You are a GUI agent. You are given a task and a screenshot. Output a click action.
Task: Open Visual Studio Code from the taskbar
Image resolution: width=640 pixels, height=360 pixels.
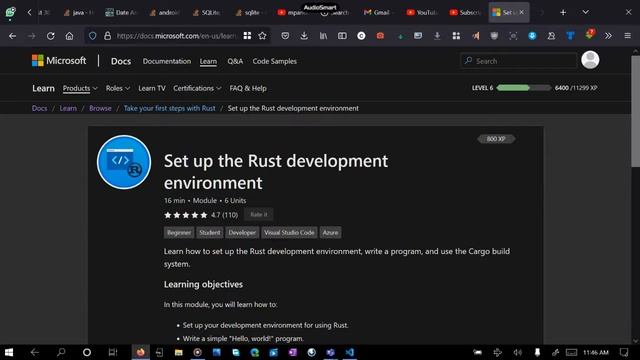[350, 352]
